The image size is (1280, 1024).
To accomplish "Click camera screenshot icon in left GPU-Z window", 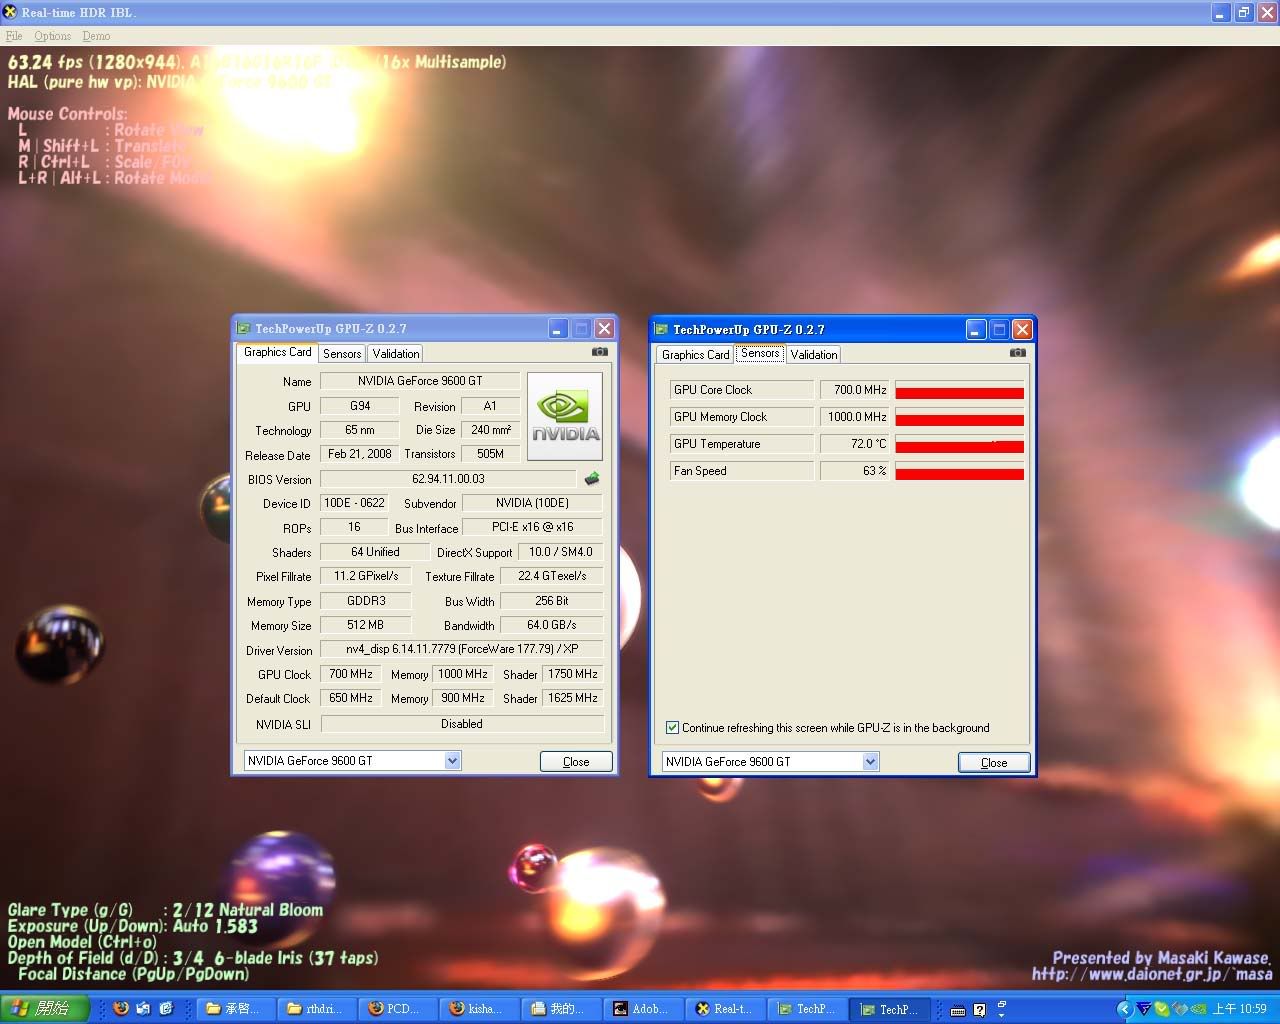I will point(599,352).
